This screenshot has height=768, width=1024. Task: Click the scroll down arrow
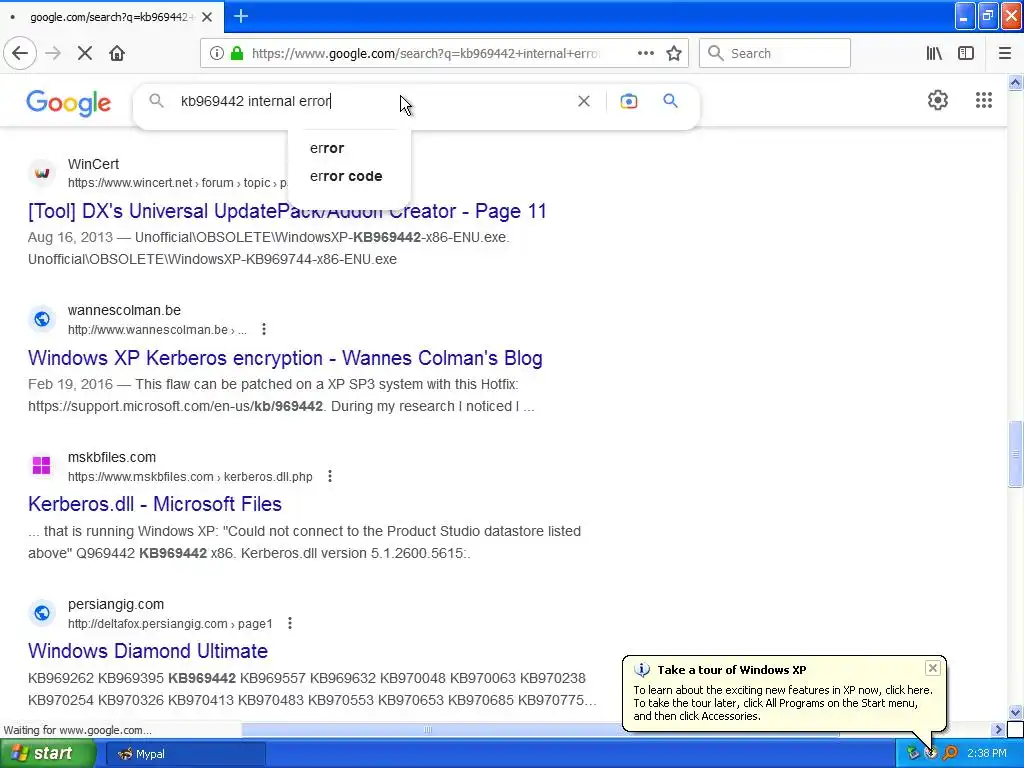coord(1015,712)
